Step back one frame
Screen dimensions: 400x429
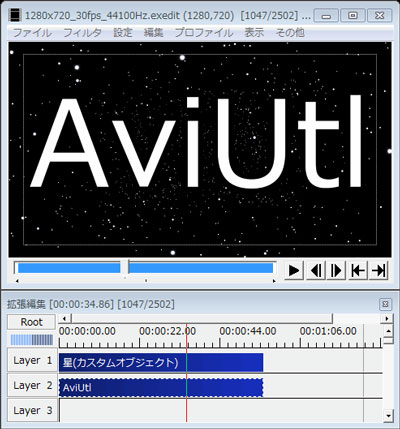(x=315, y=270)
